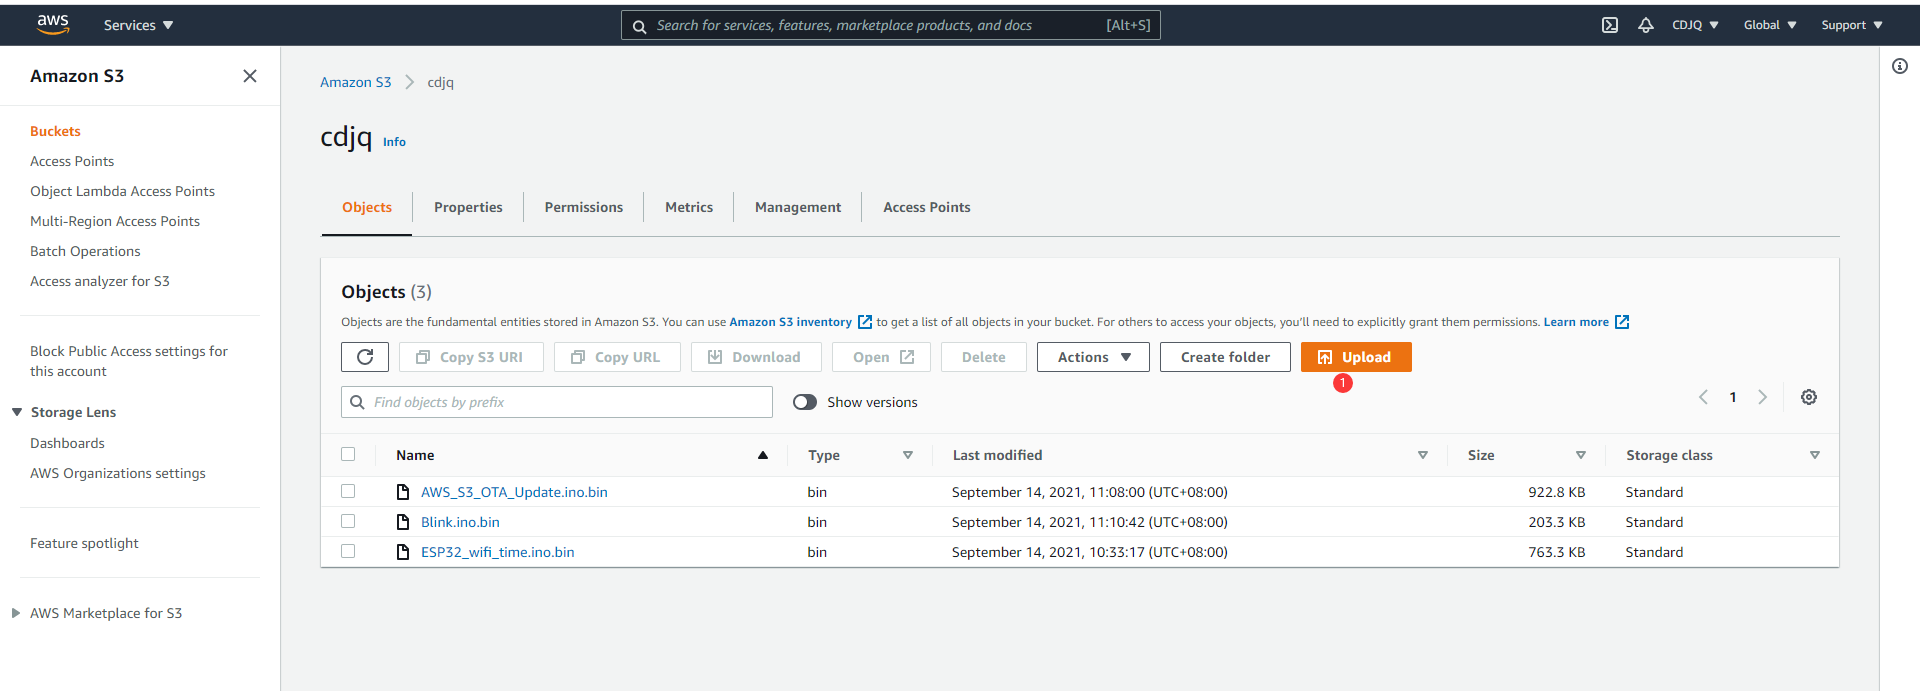Viewport: 1920px width, 691px height.
Task: Focus the Find objects by prefix field
Action: pos(557,402)
